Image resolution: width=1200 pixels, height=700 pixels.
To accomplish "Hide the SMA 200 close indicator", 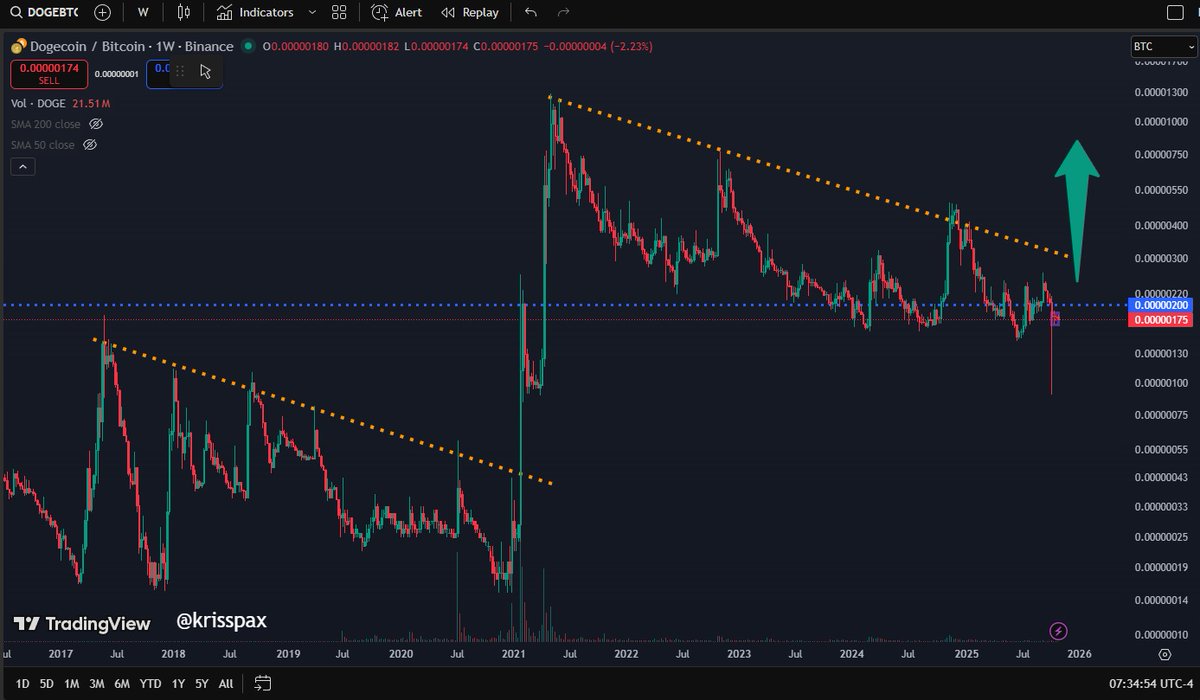I will [x=95, y=124].
